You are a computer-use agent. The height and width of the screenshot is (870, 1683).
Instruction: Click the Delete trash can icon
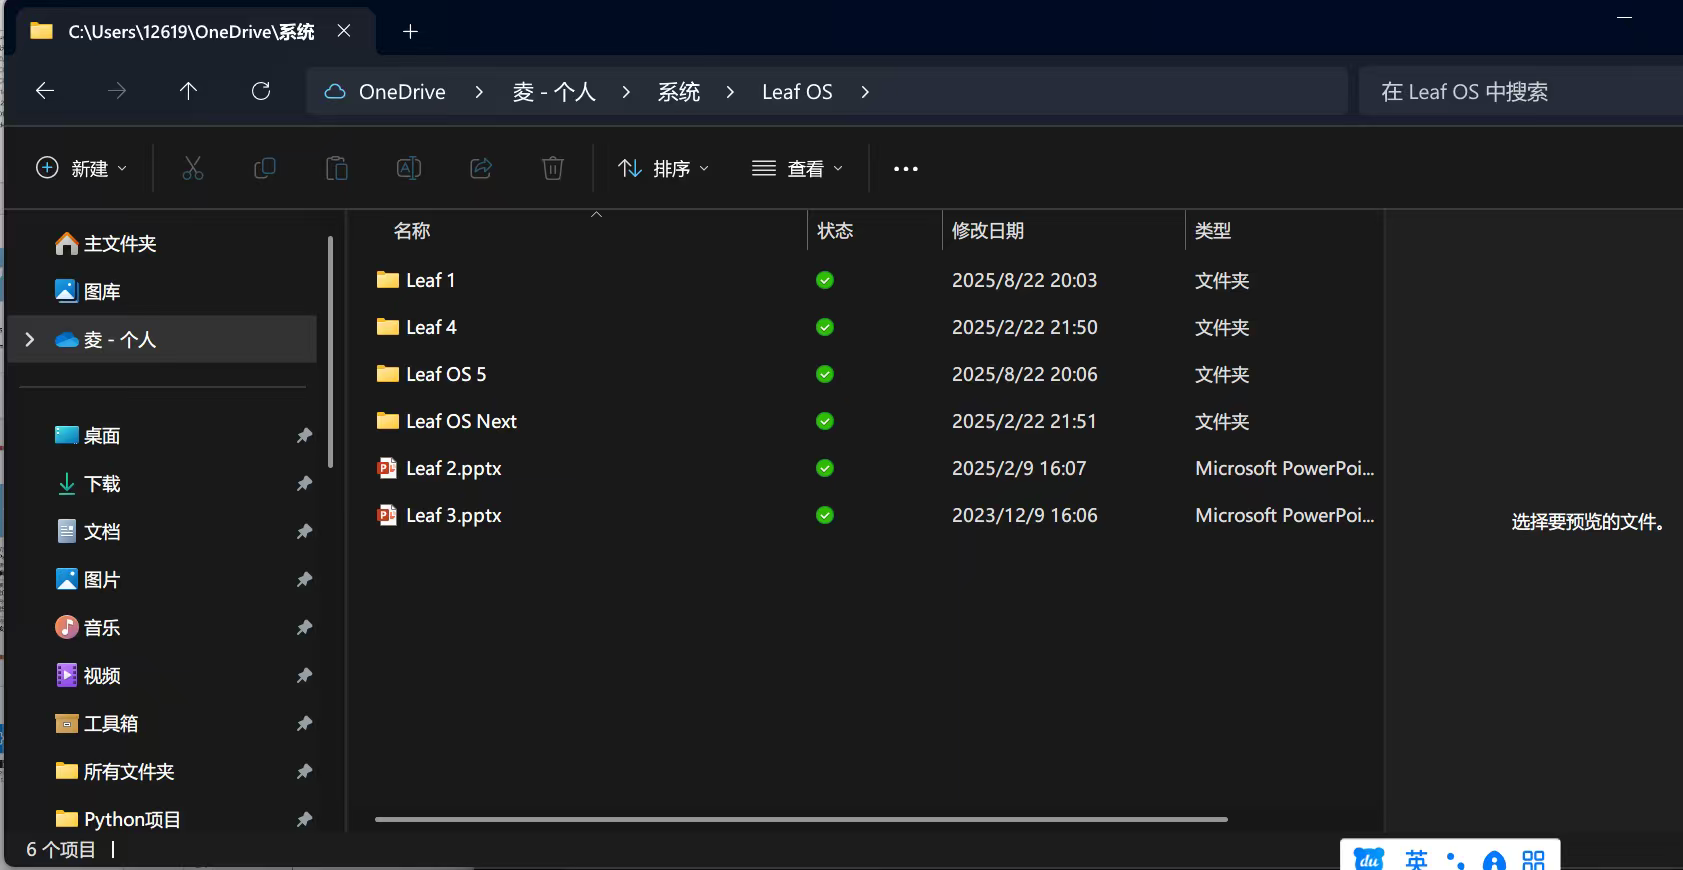[553, 168]
